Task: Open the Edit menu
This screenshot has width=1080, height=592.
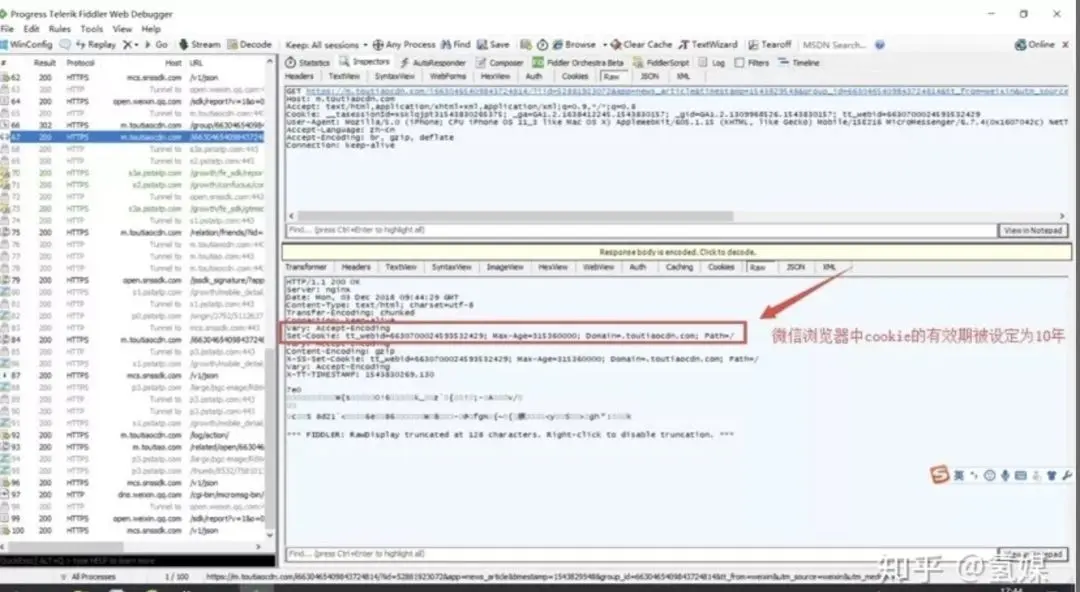Action: click(32, 29)
